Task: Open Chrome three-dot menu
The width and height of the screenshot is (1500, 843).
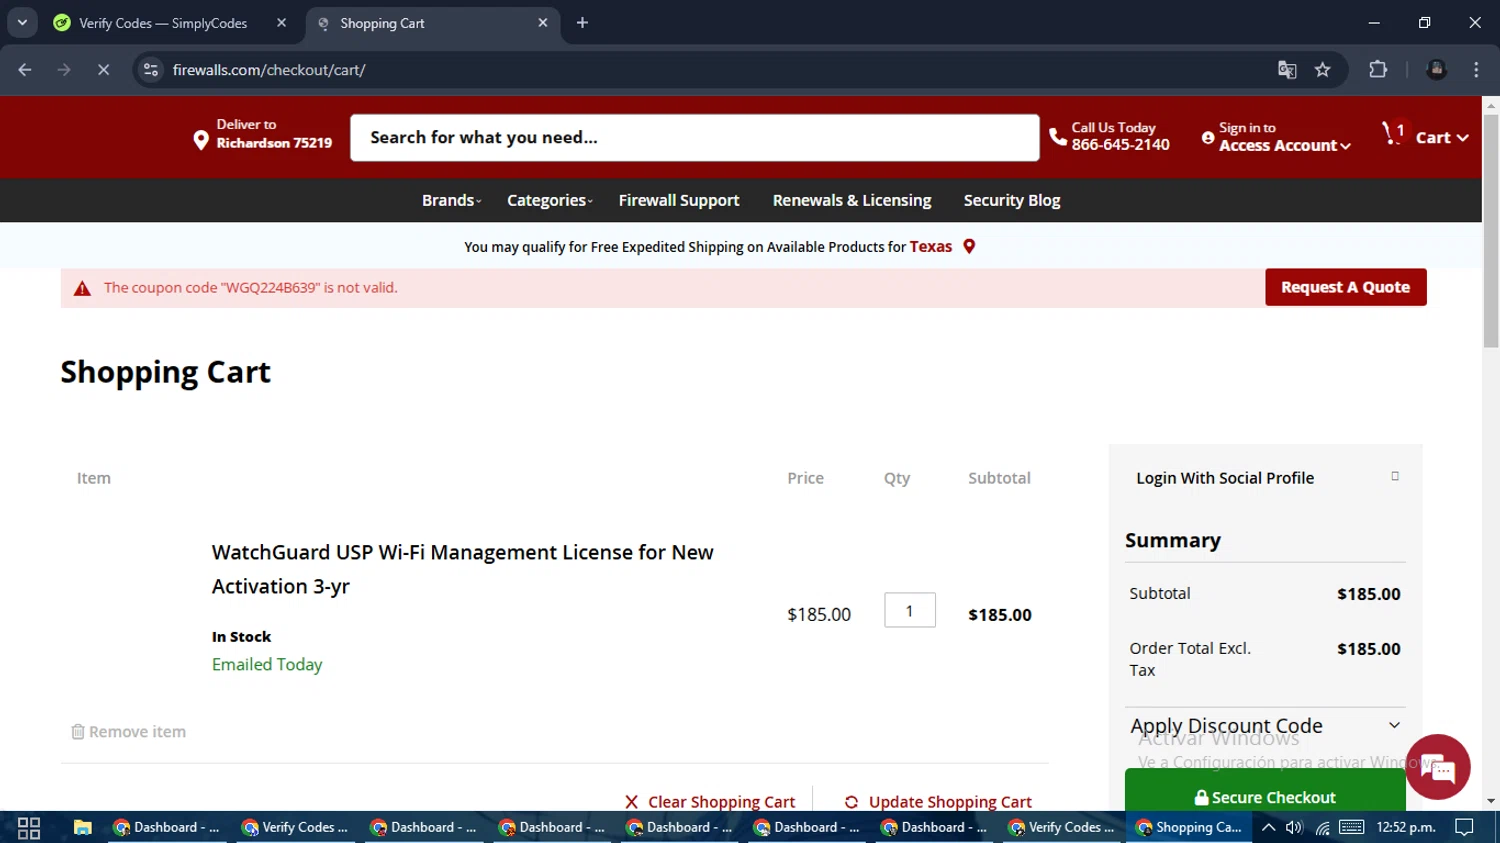Action: click(x=1476, y=70)
